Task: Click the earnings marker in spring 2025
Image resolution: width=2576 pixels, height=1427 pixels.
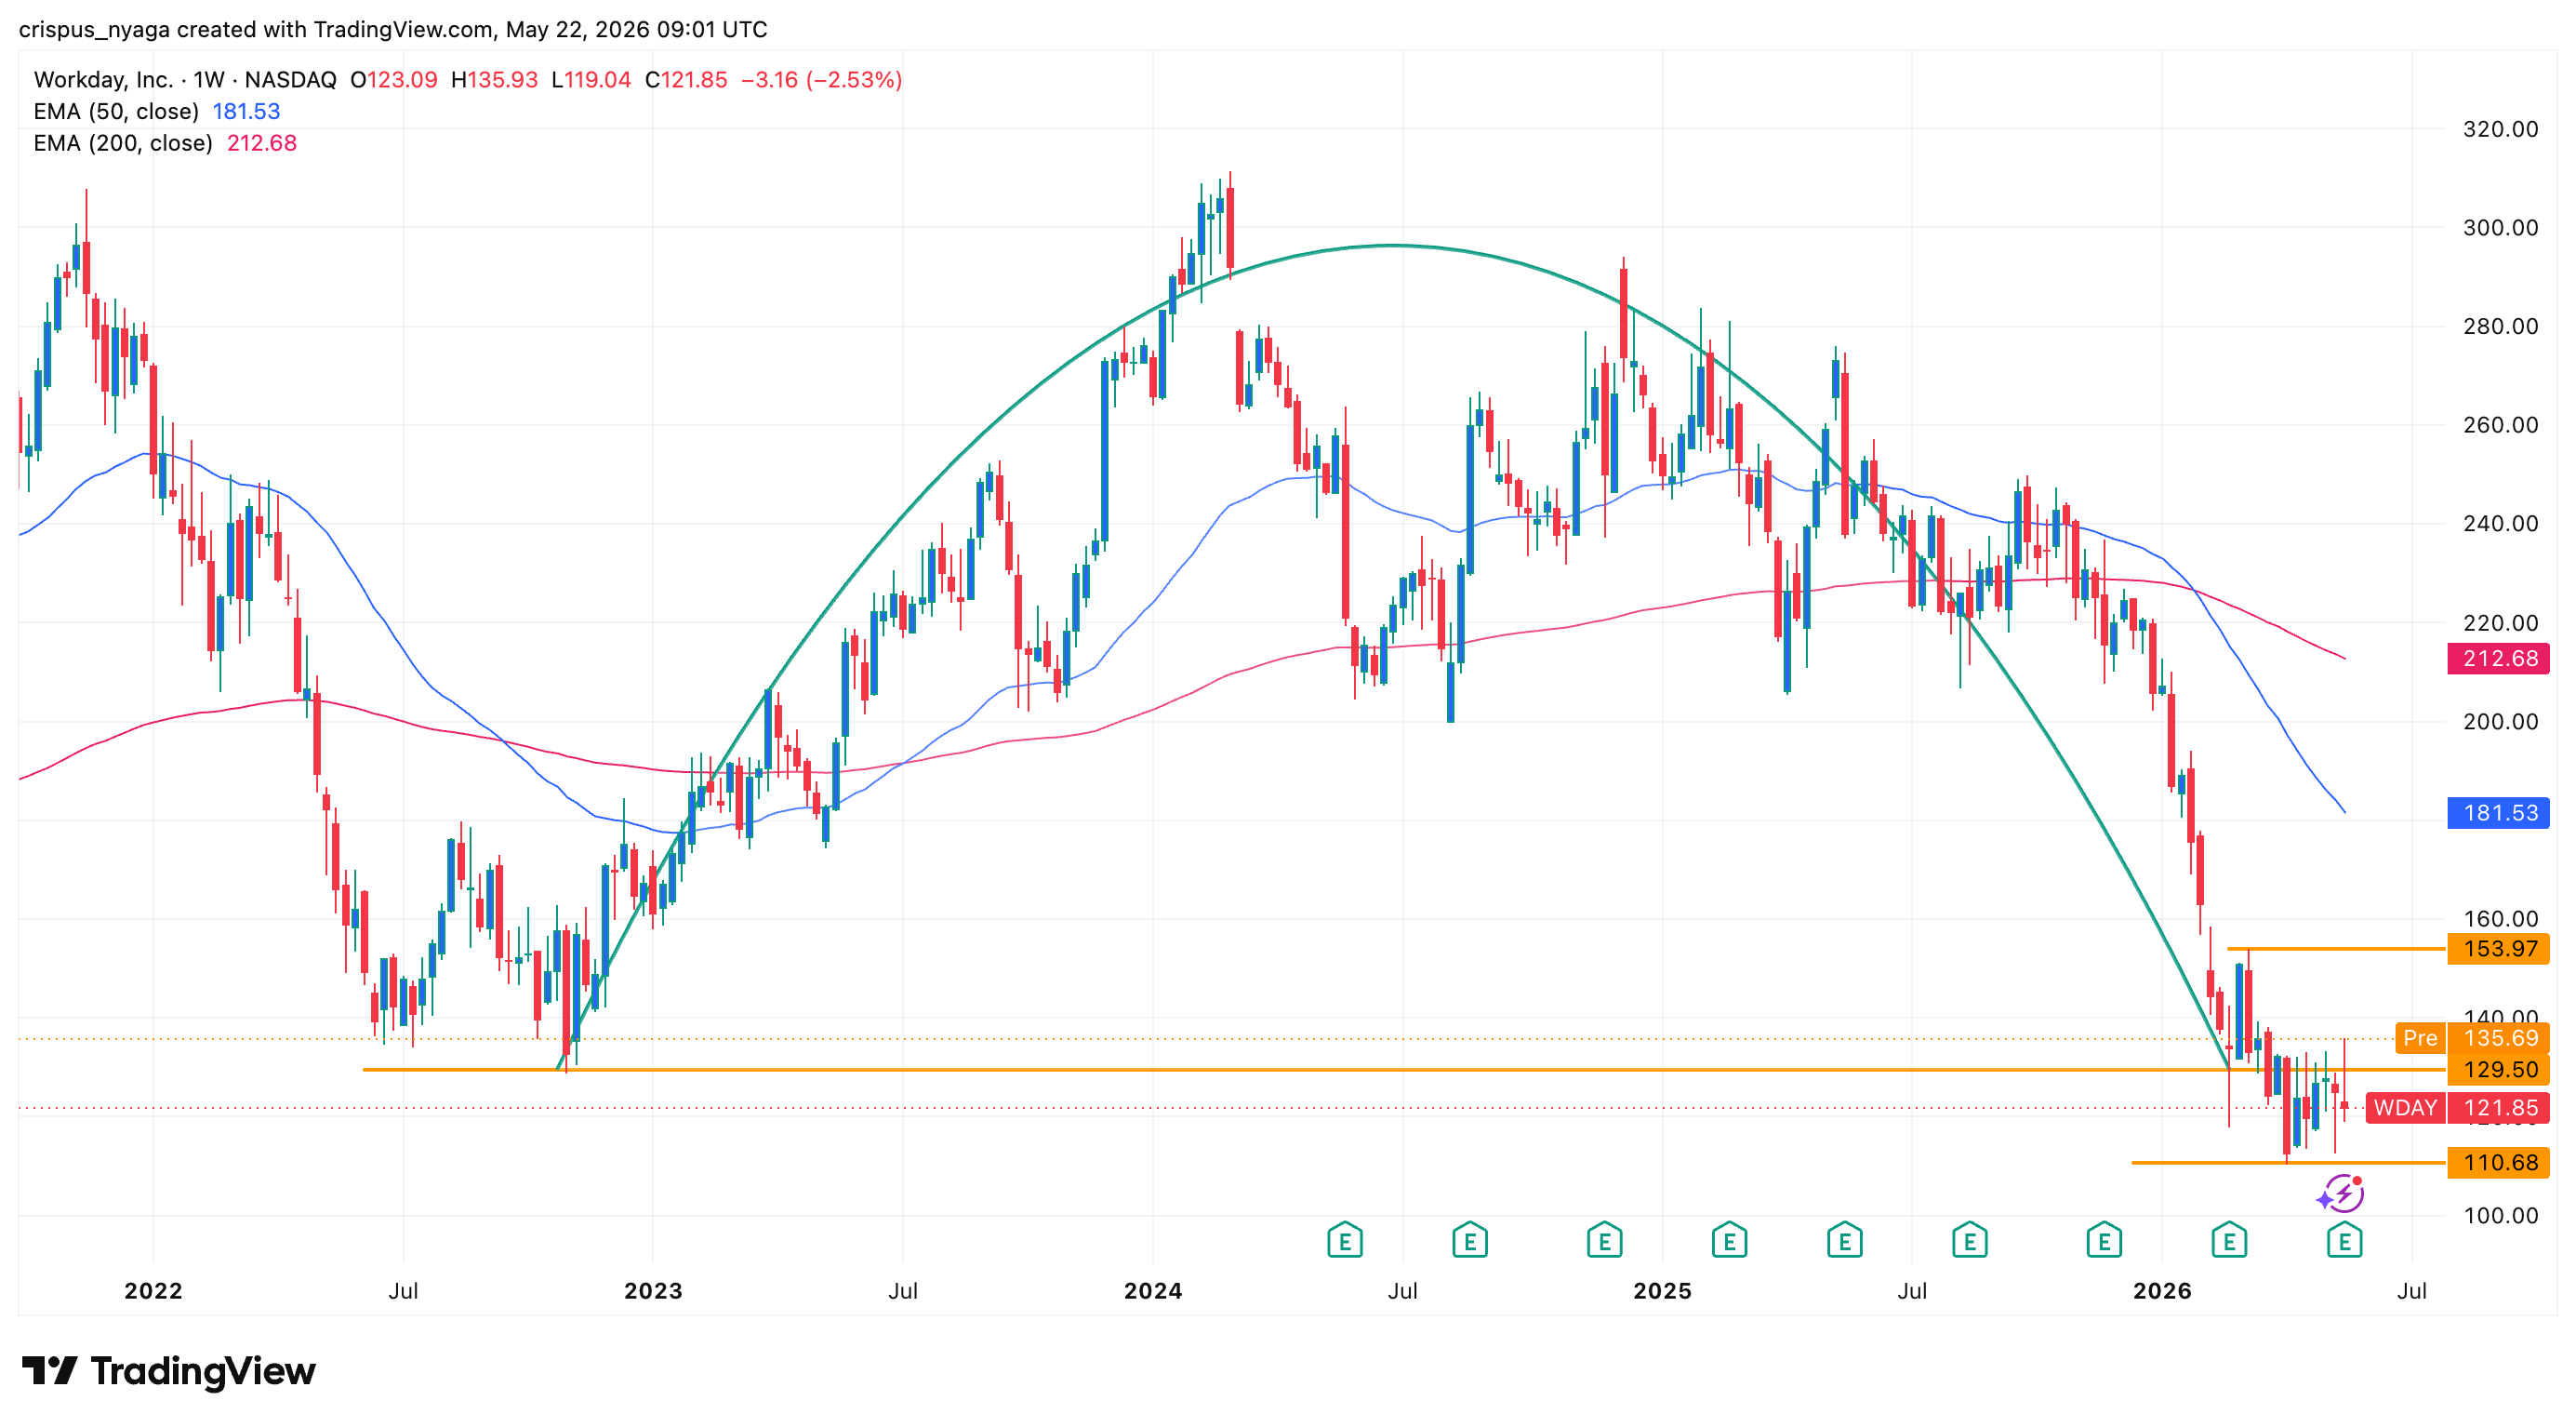Action: click(1845, 1241)
